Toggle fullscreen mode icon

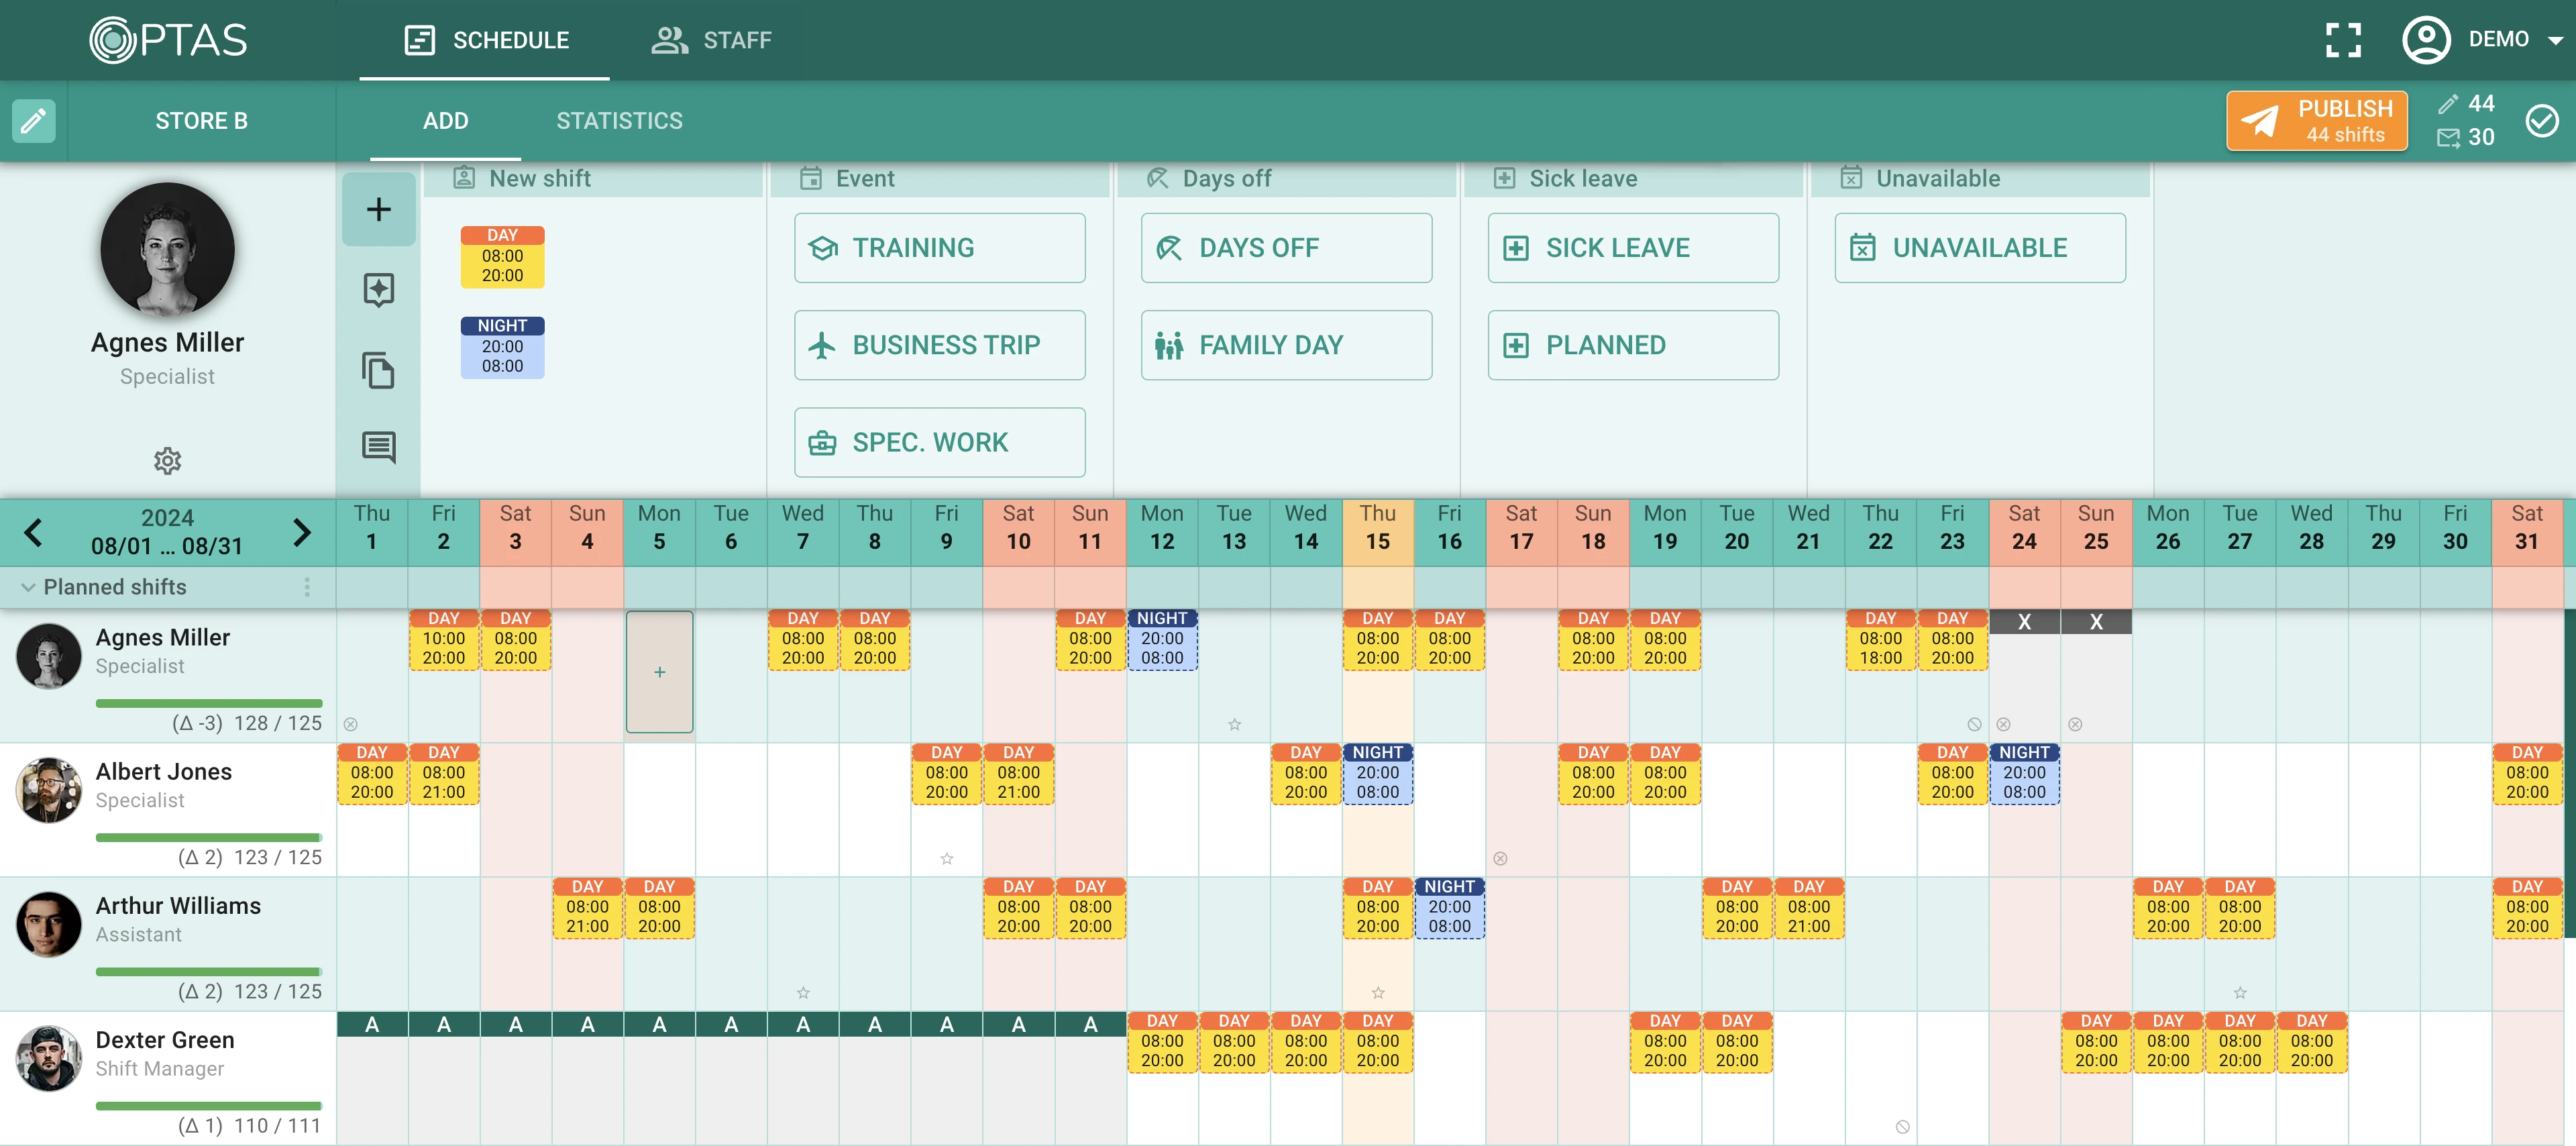tap(2343, 40)
